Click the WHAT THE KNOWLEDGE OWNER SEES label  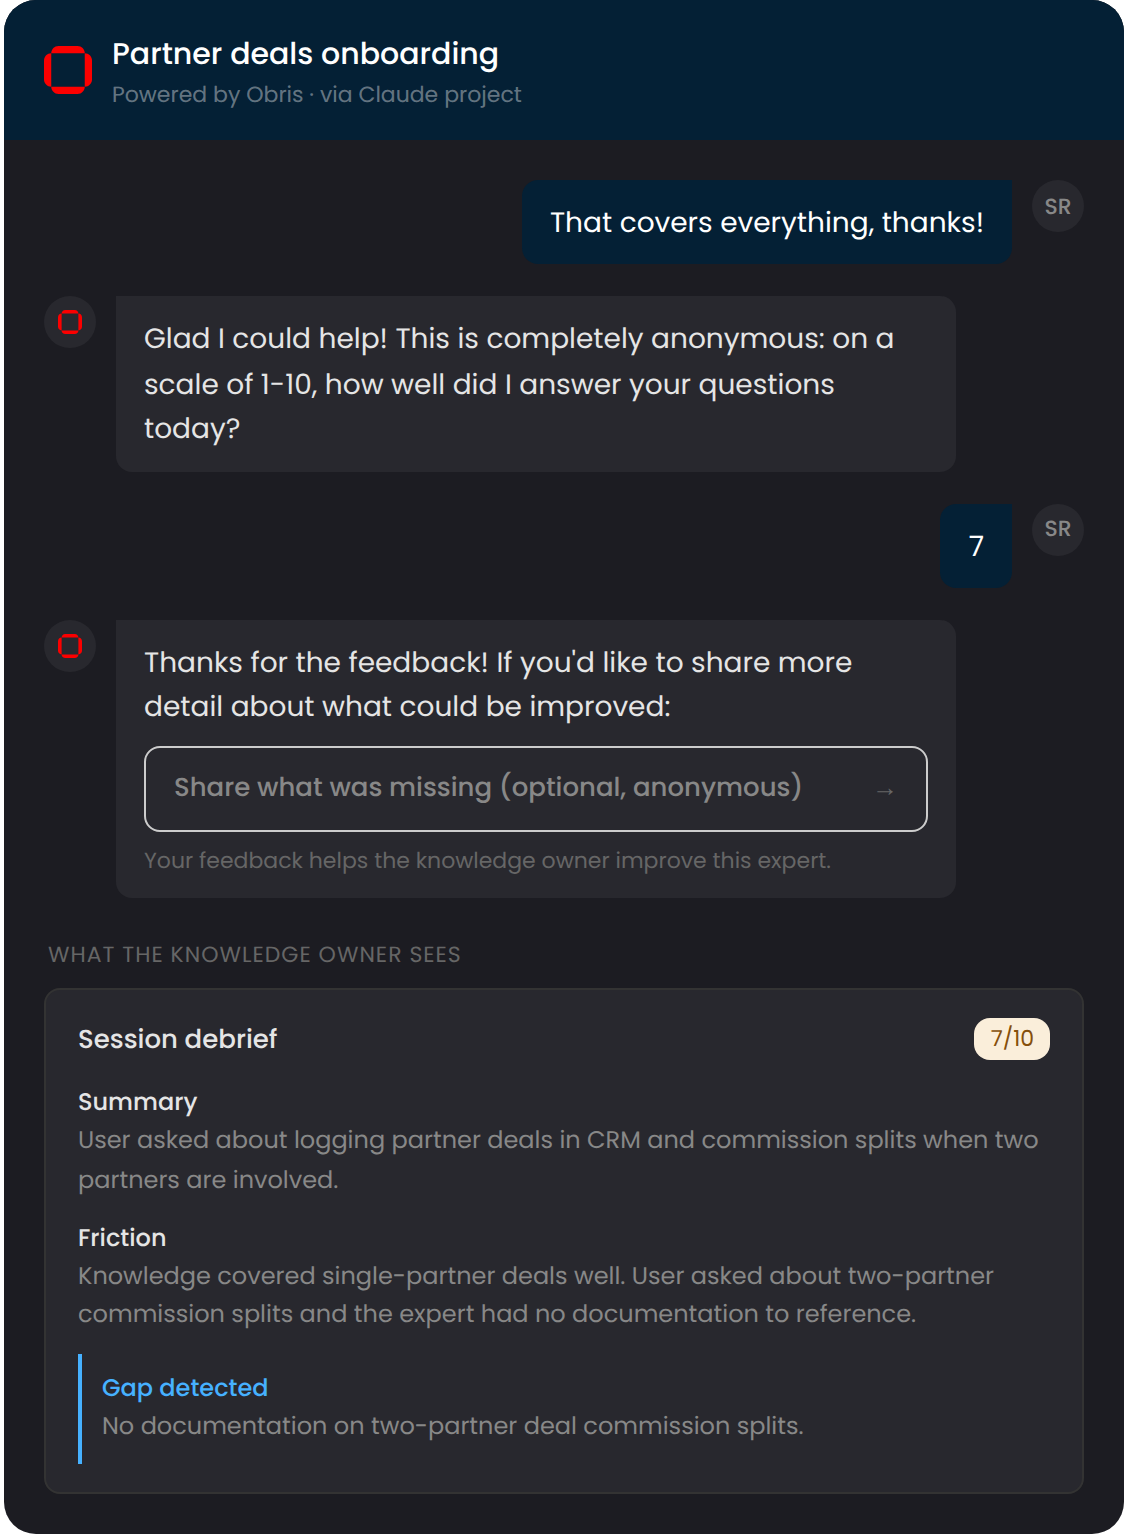[x=254, y=954]
